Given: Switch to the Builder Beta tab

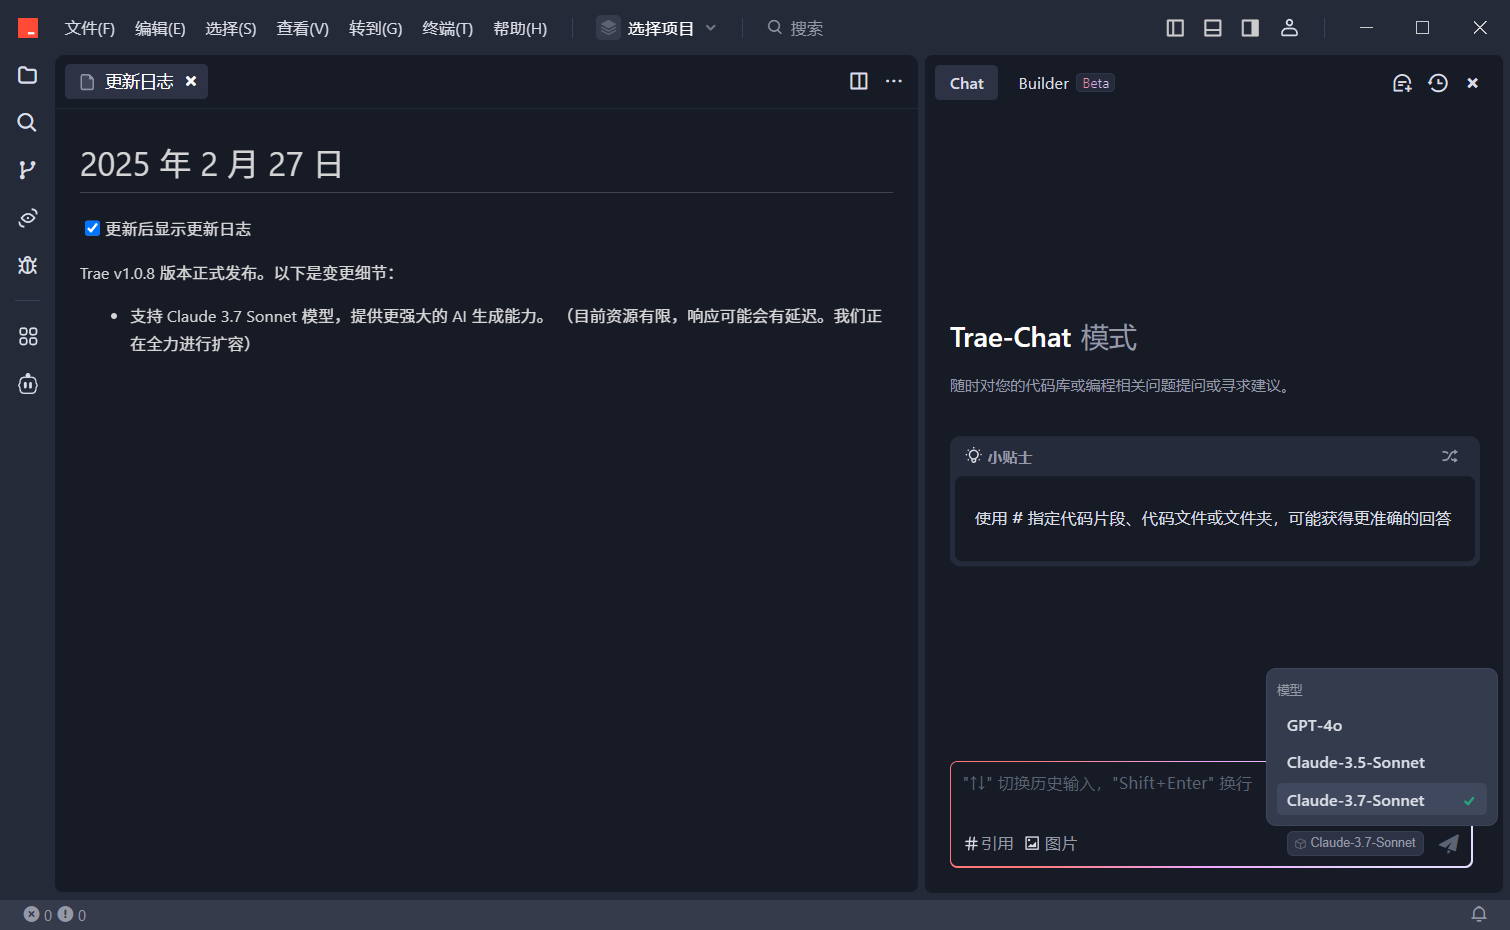Looking at the screenshot, I should click(x=1066, y=83).
